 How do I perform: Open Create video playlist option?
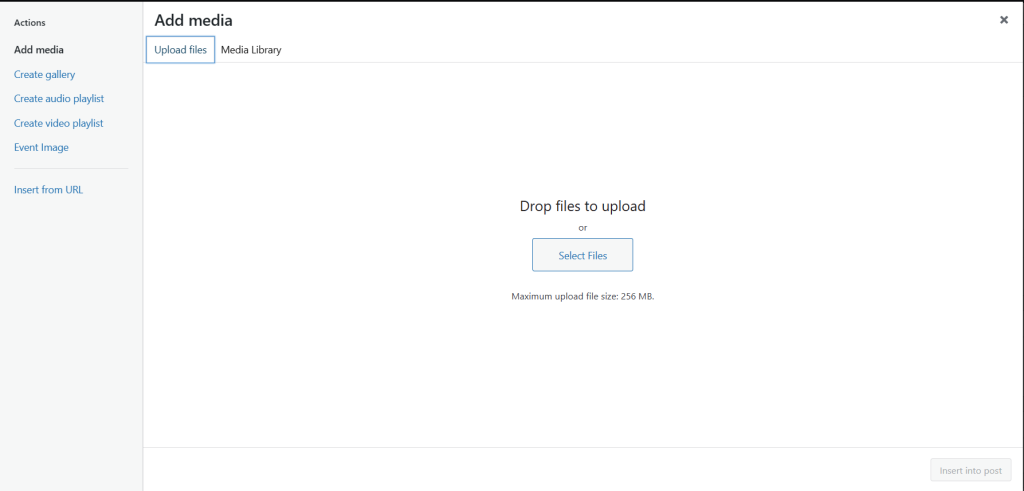(x=58, y=123)
